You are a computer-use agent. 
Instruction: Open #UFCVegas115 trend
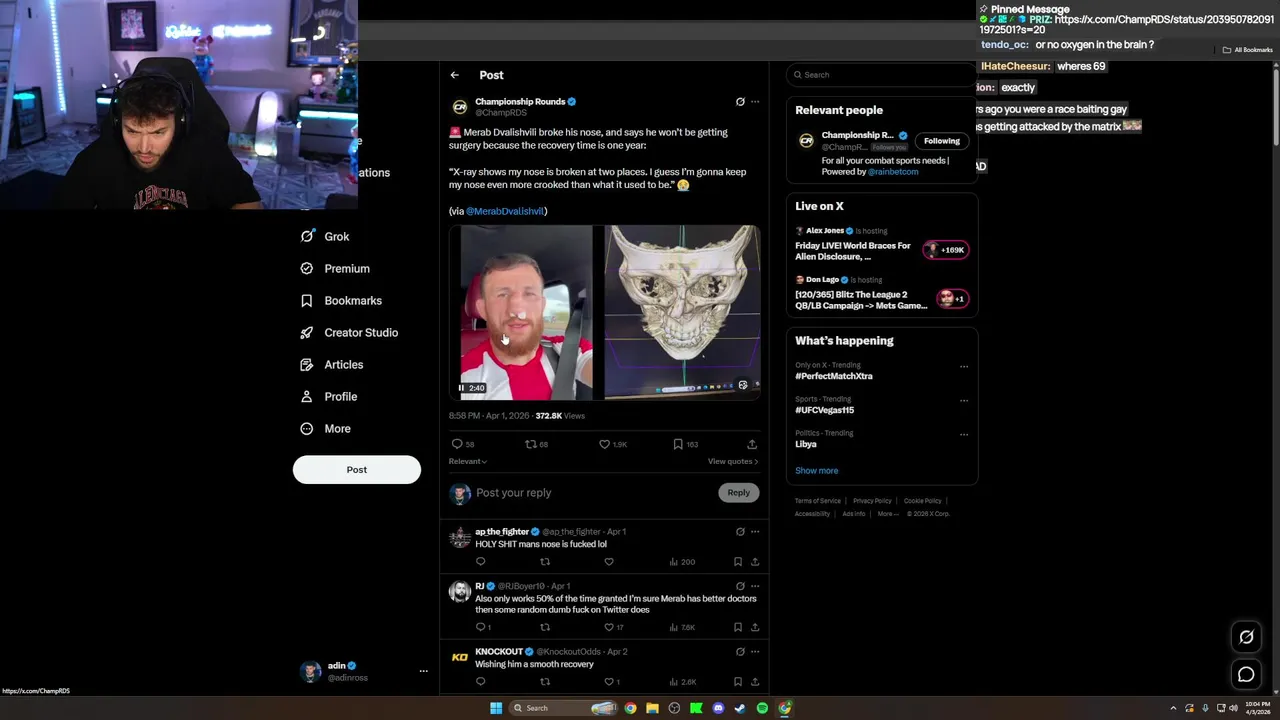coord(825,411)
